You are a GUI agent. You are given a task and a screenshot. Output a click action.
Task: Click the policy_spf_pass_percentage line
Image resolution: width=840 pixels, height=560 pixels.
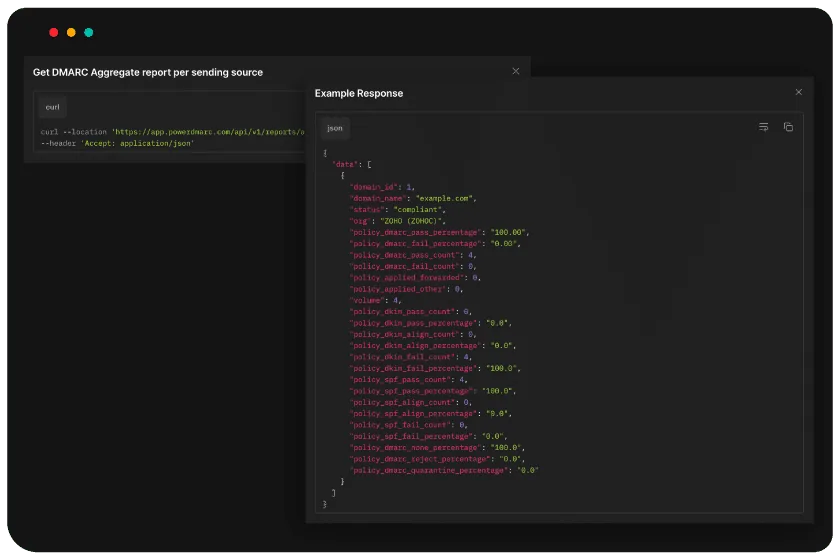point(433,391)
